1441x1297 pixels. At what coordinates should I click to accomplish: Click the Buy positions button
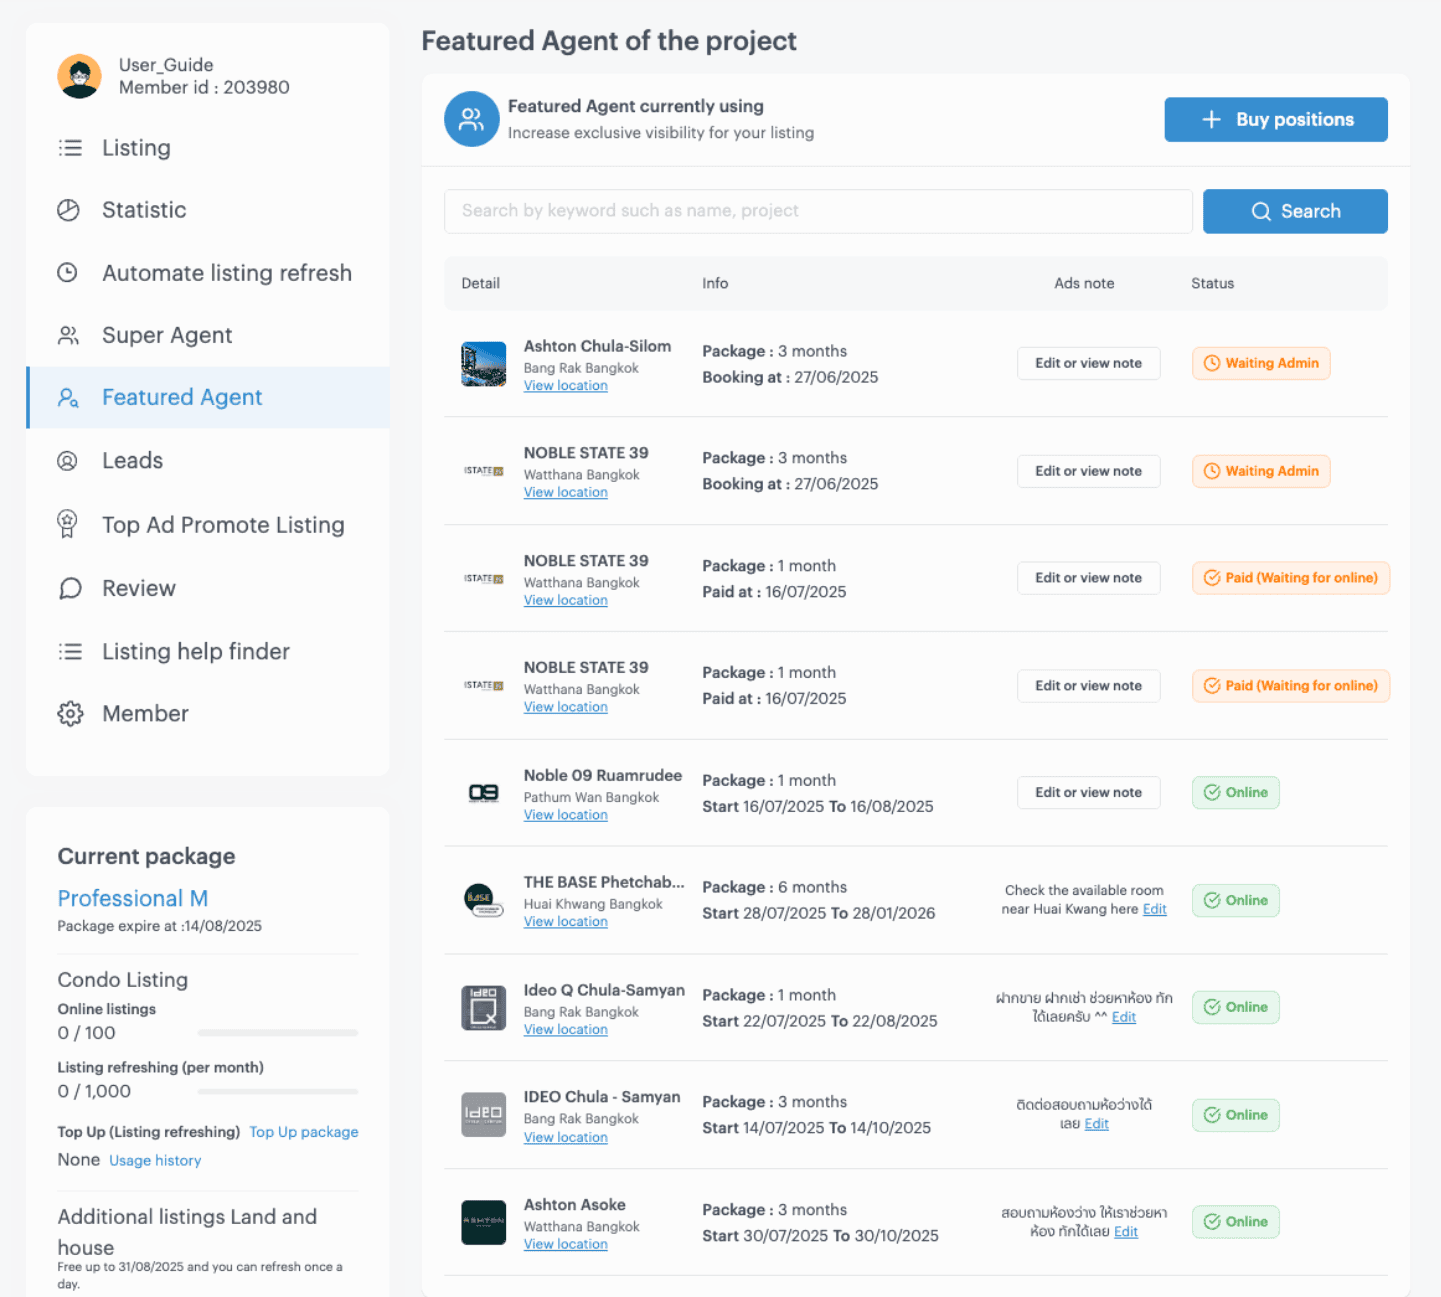tap(1276, 119)
